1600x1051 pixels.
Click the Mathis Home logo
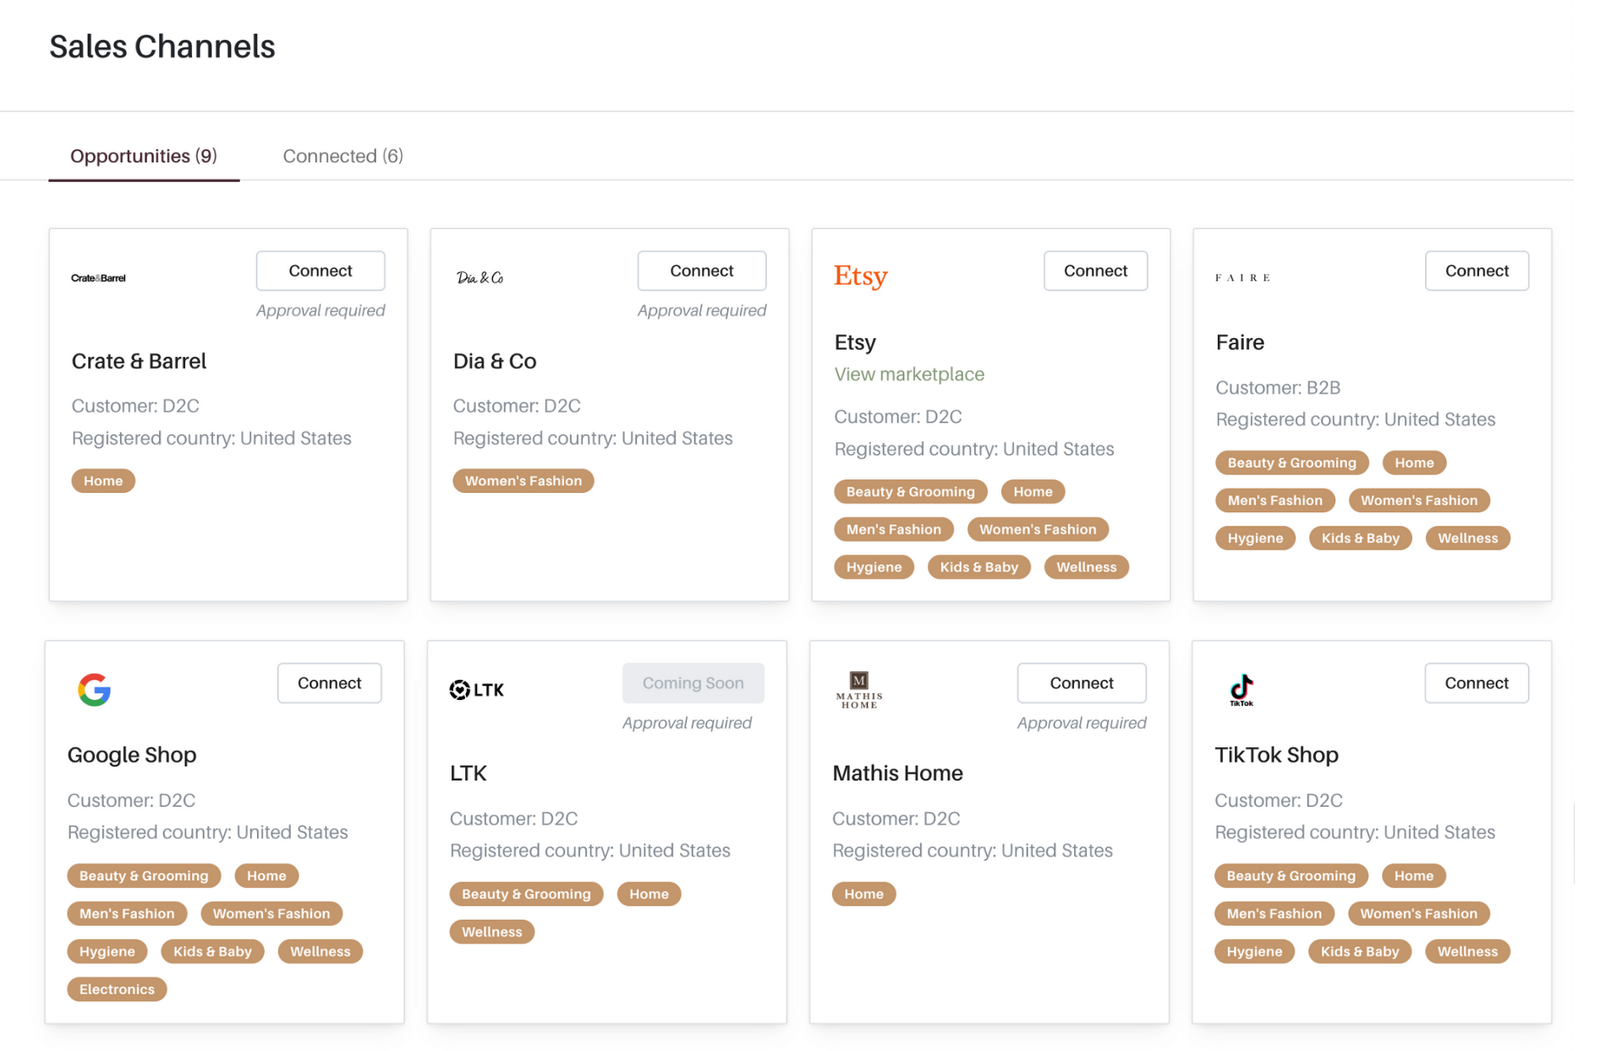[858, 690]
